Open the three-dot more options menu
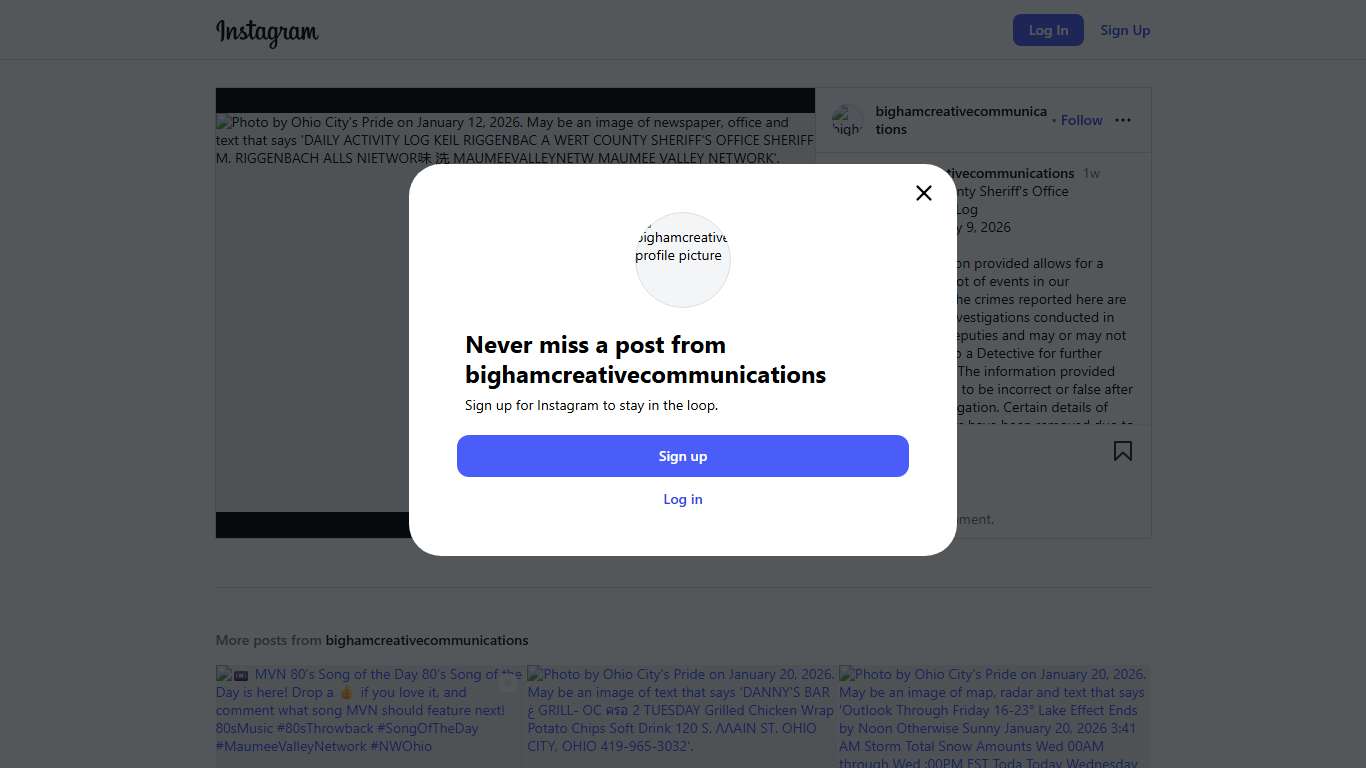Viewport: 1366px width, 768px height. [1123, 120]
